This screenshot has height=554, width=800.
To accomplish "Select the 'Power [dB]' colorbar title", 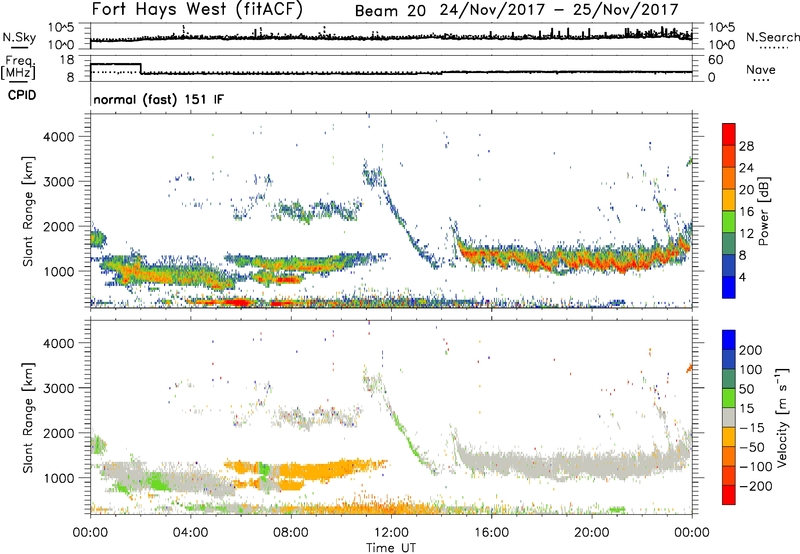I will [x=763, y=211].
